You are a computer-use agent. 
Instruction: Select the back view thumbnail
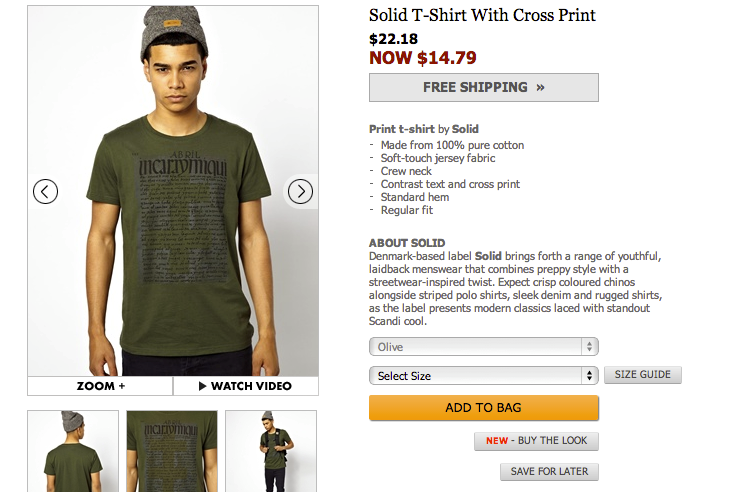[72, 450]
